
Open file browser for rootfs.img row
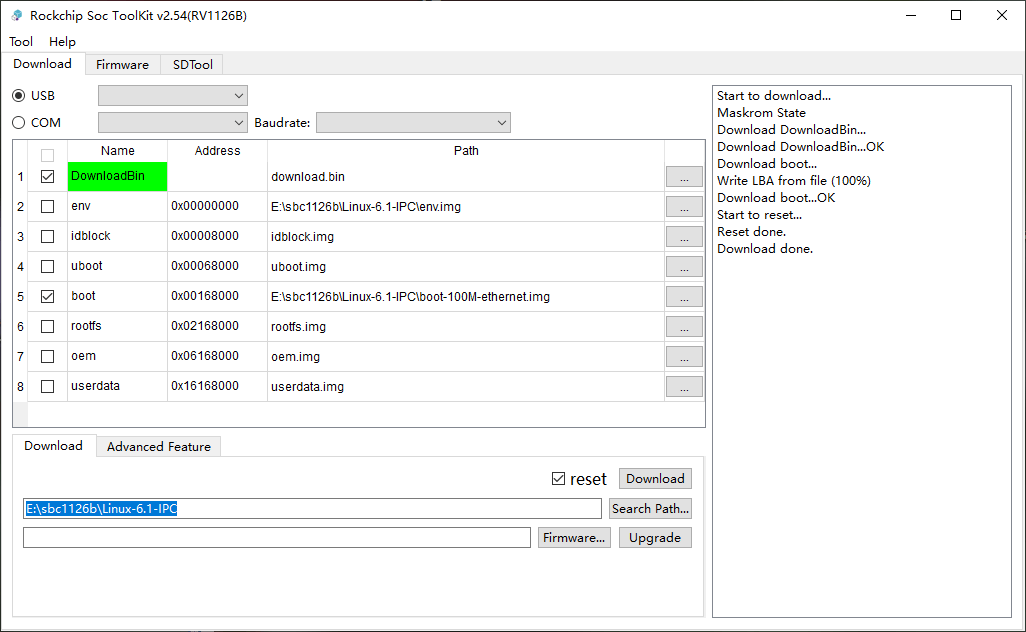tap(684, 327)
